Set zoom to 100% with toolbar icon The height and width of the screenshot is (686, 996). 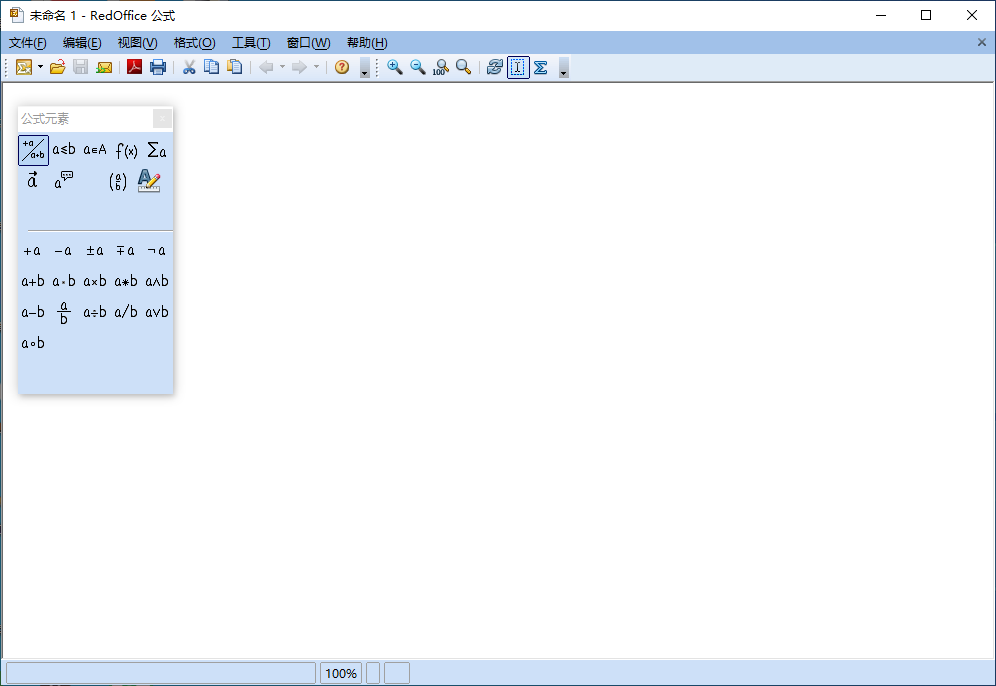[x=440, y=67]
